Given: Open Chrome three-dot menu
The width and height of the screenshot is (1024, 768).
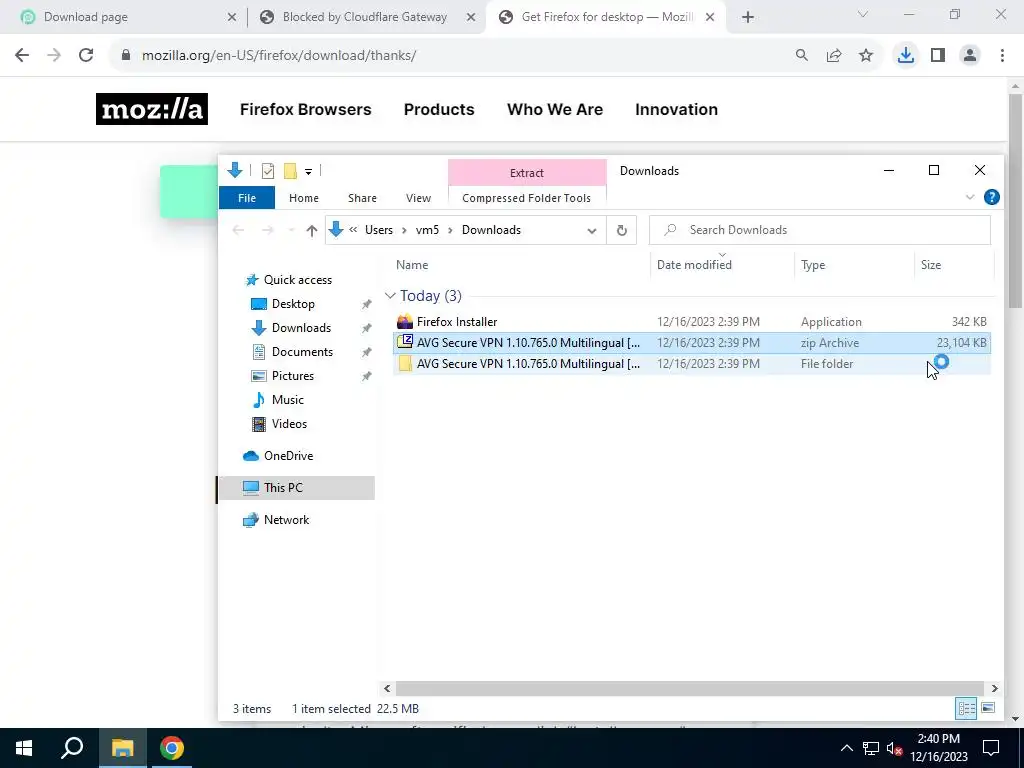Looking at the screenshot, I should coord(1002,56).
